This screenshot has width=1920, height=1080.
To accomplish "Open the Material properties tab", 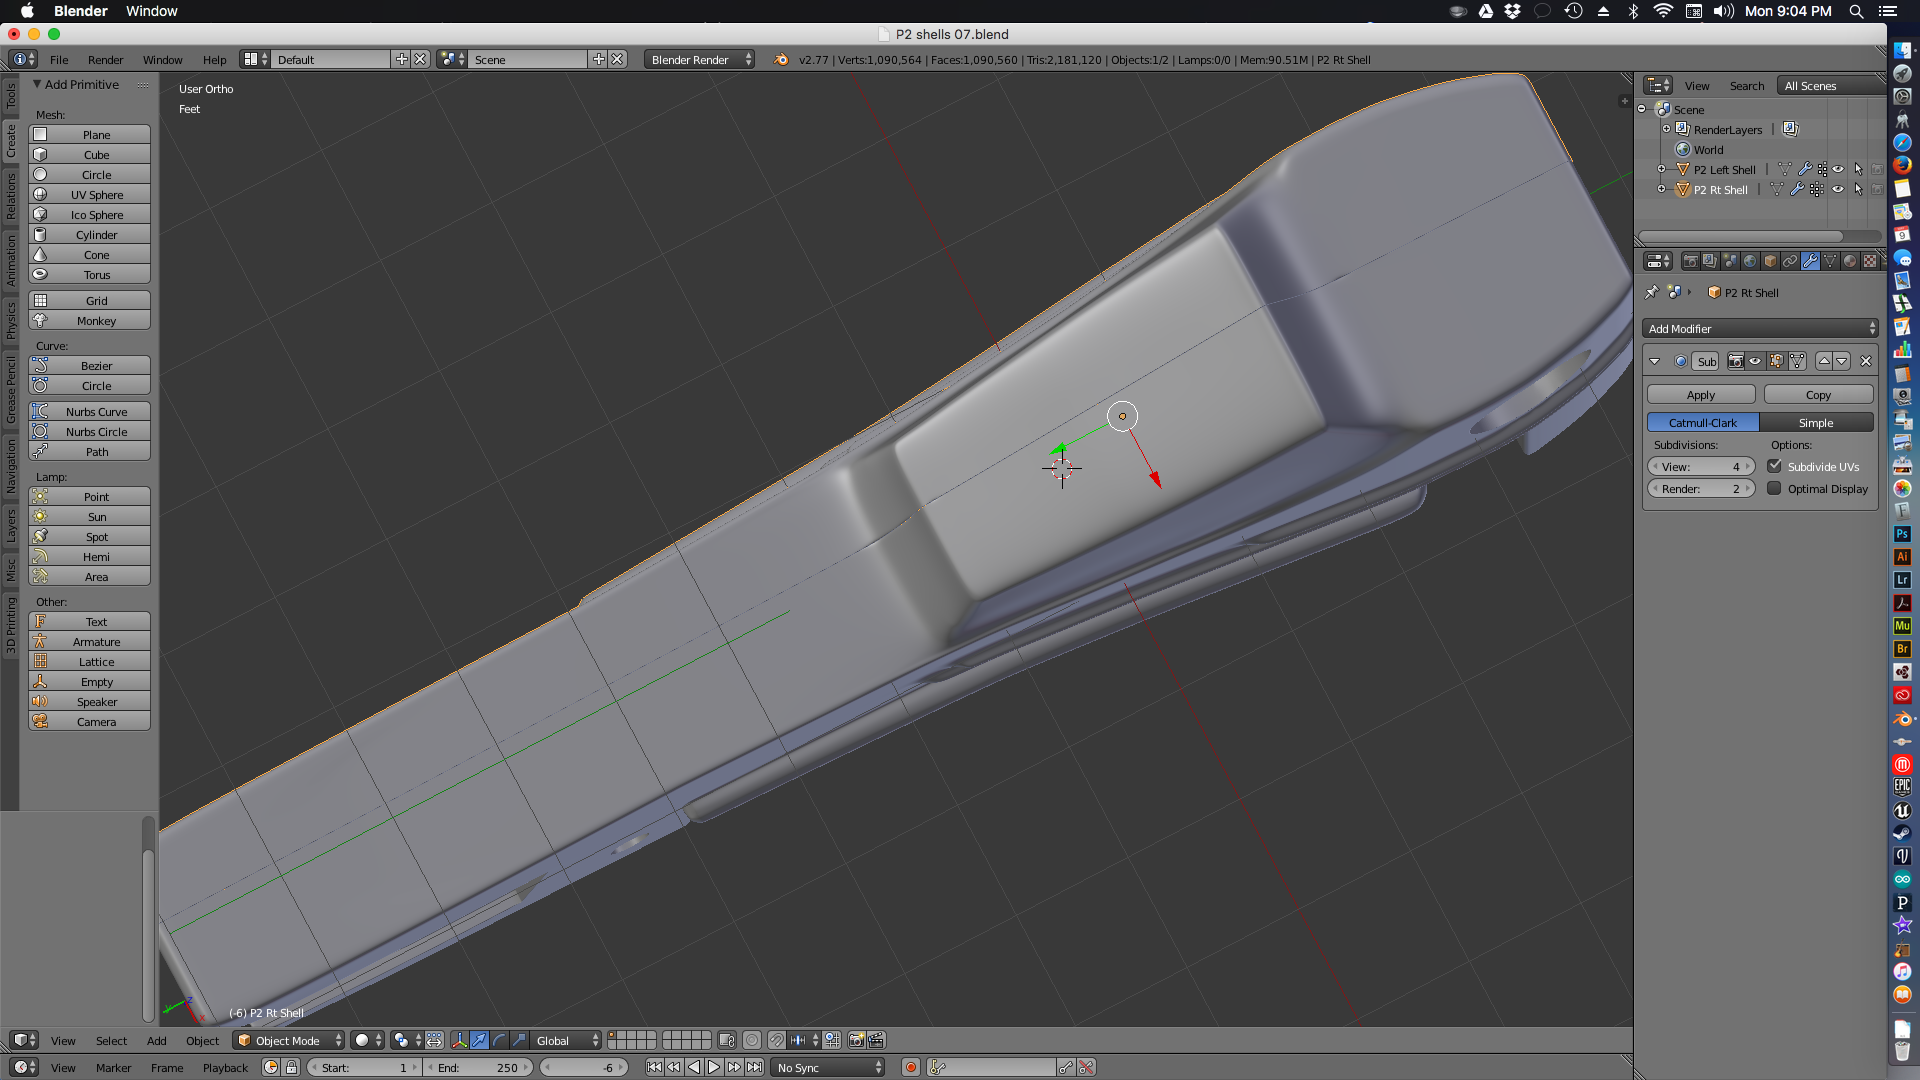I will tap(1850, 261).
